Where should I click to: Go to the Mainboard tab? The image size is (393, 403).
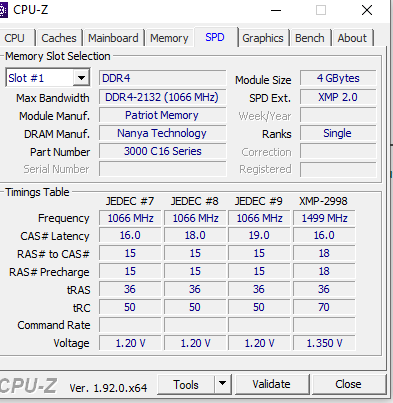[113, 38]
